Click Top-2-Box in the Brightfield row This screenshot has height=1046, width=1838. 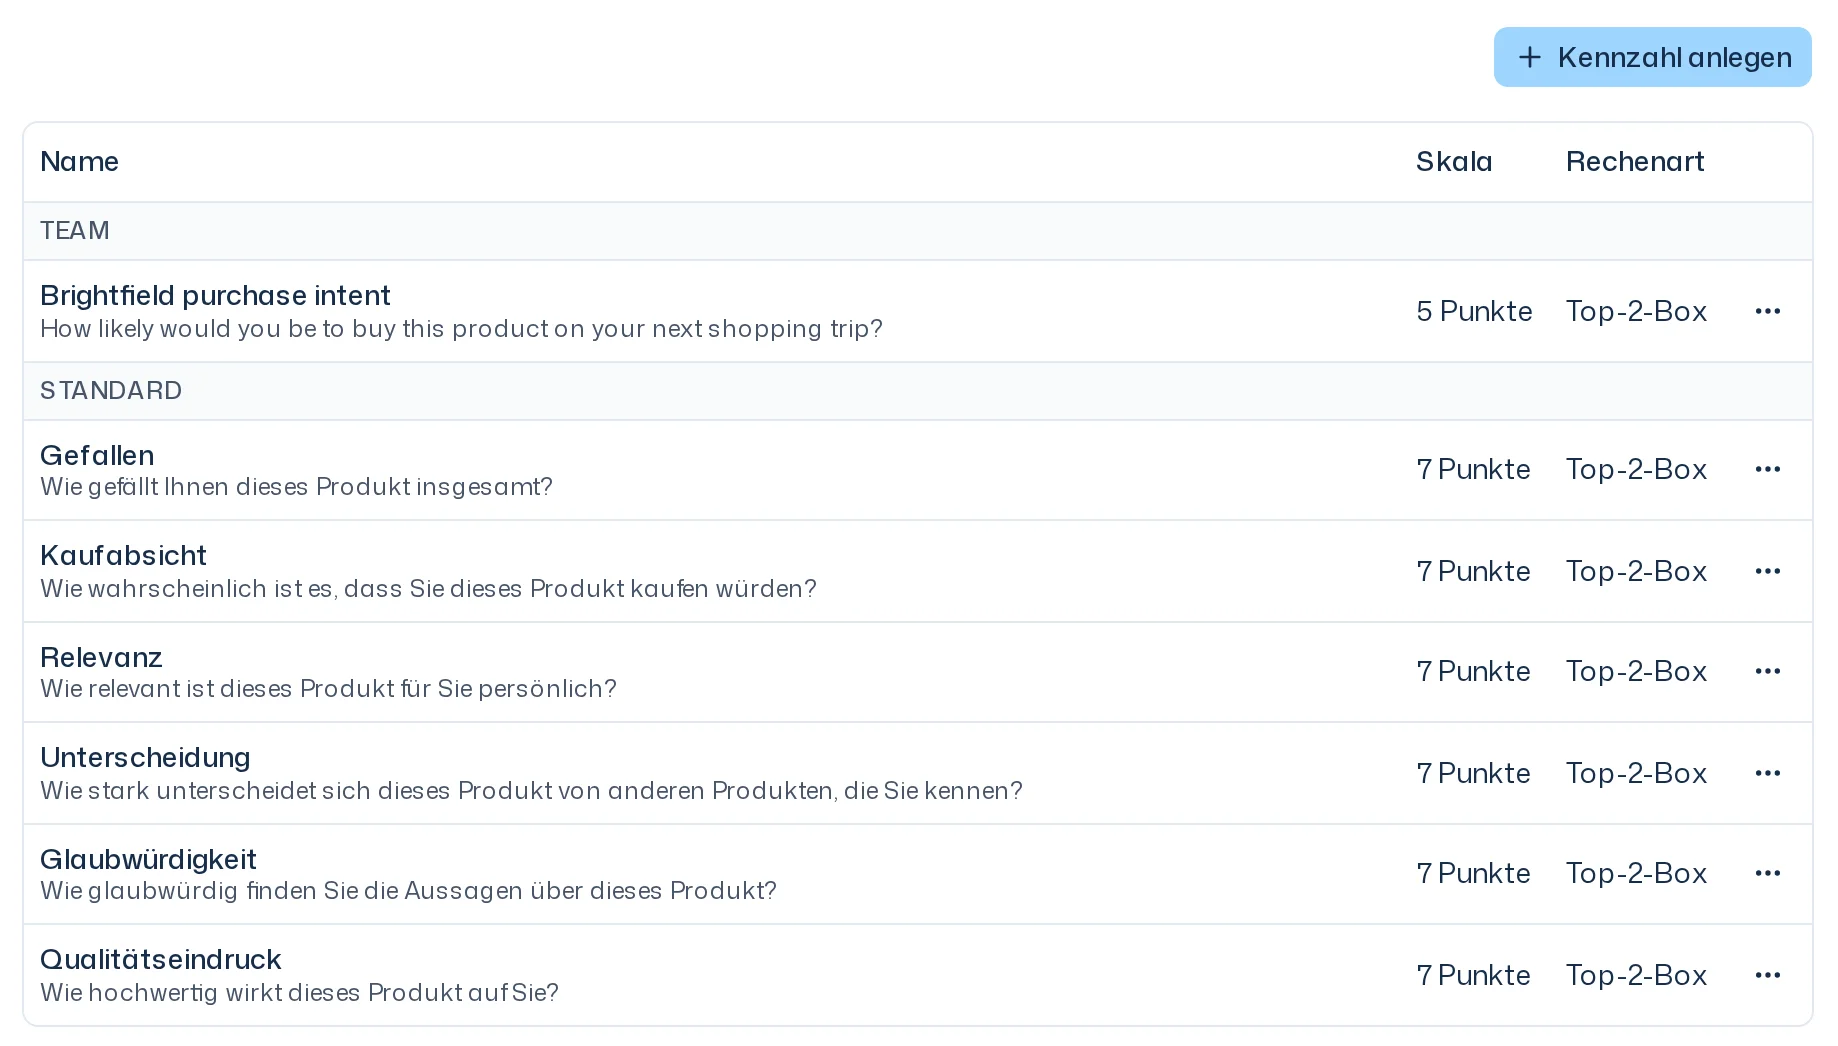click(1636, 311)
